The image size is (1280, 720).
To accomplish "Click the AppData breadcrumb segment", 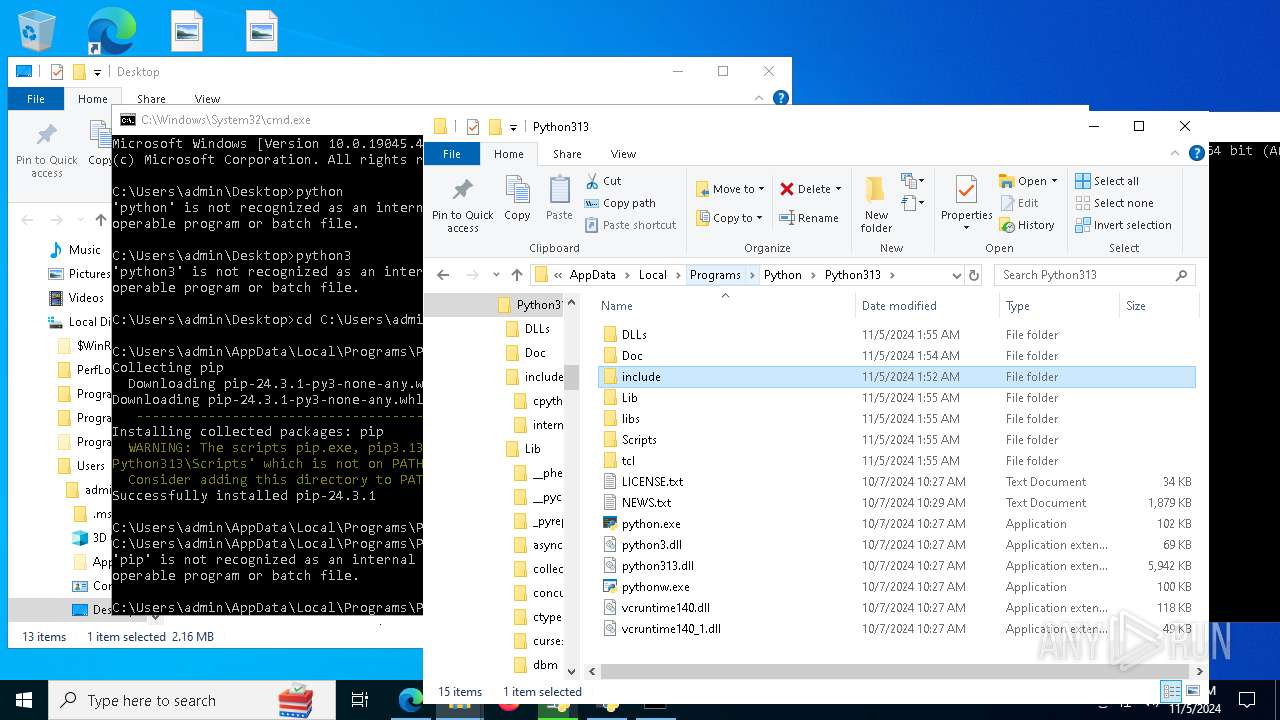I will (x=593, y=275).
